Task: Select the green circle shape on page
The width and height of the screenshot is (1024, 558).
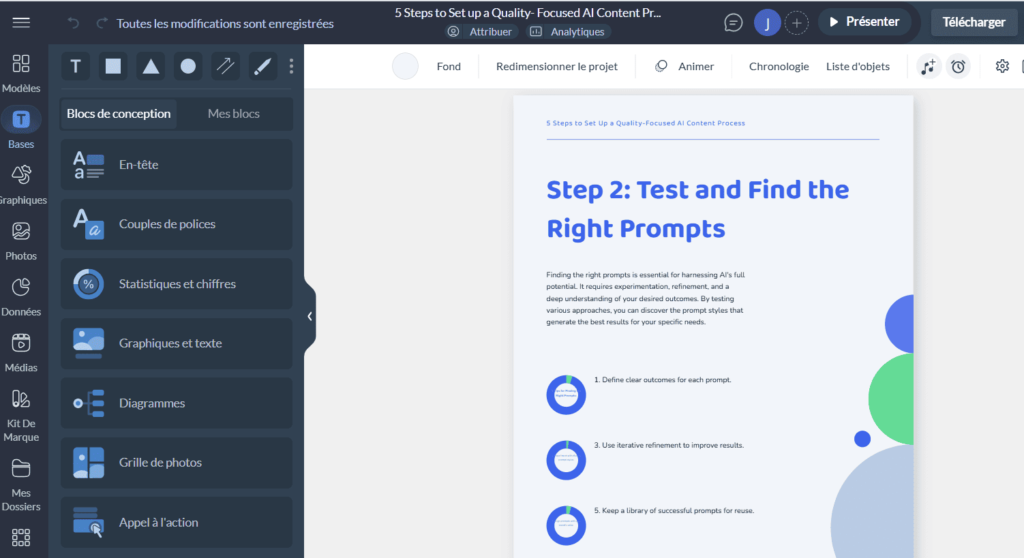Action: click(893, 399)
